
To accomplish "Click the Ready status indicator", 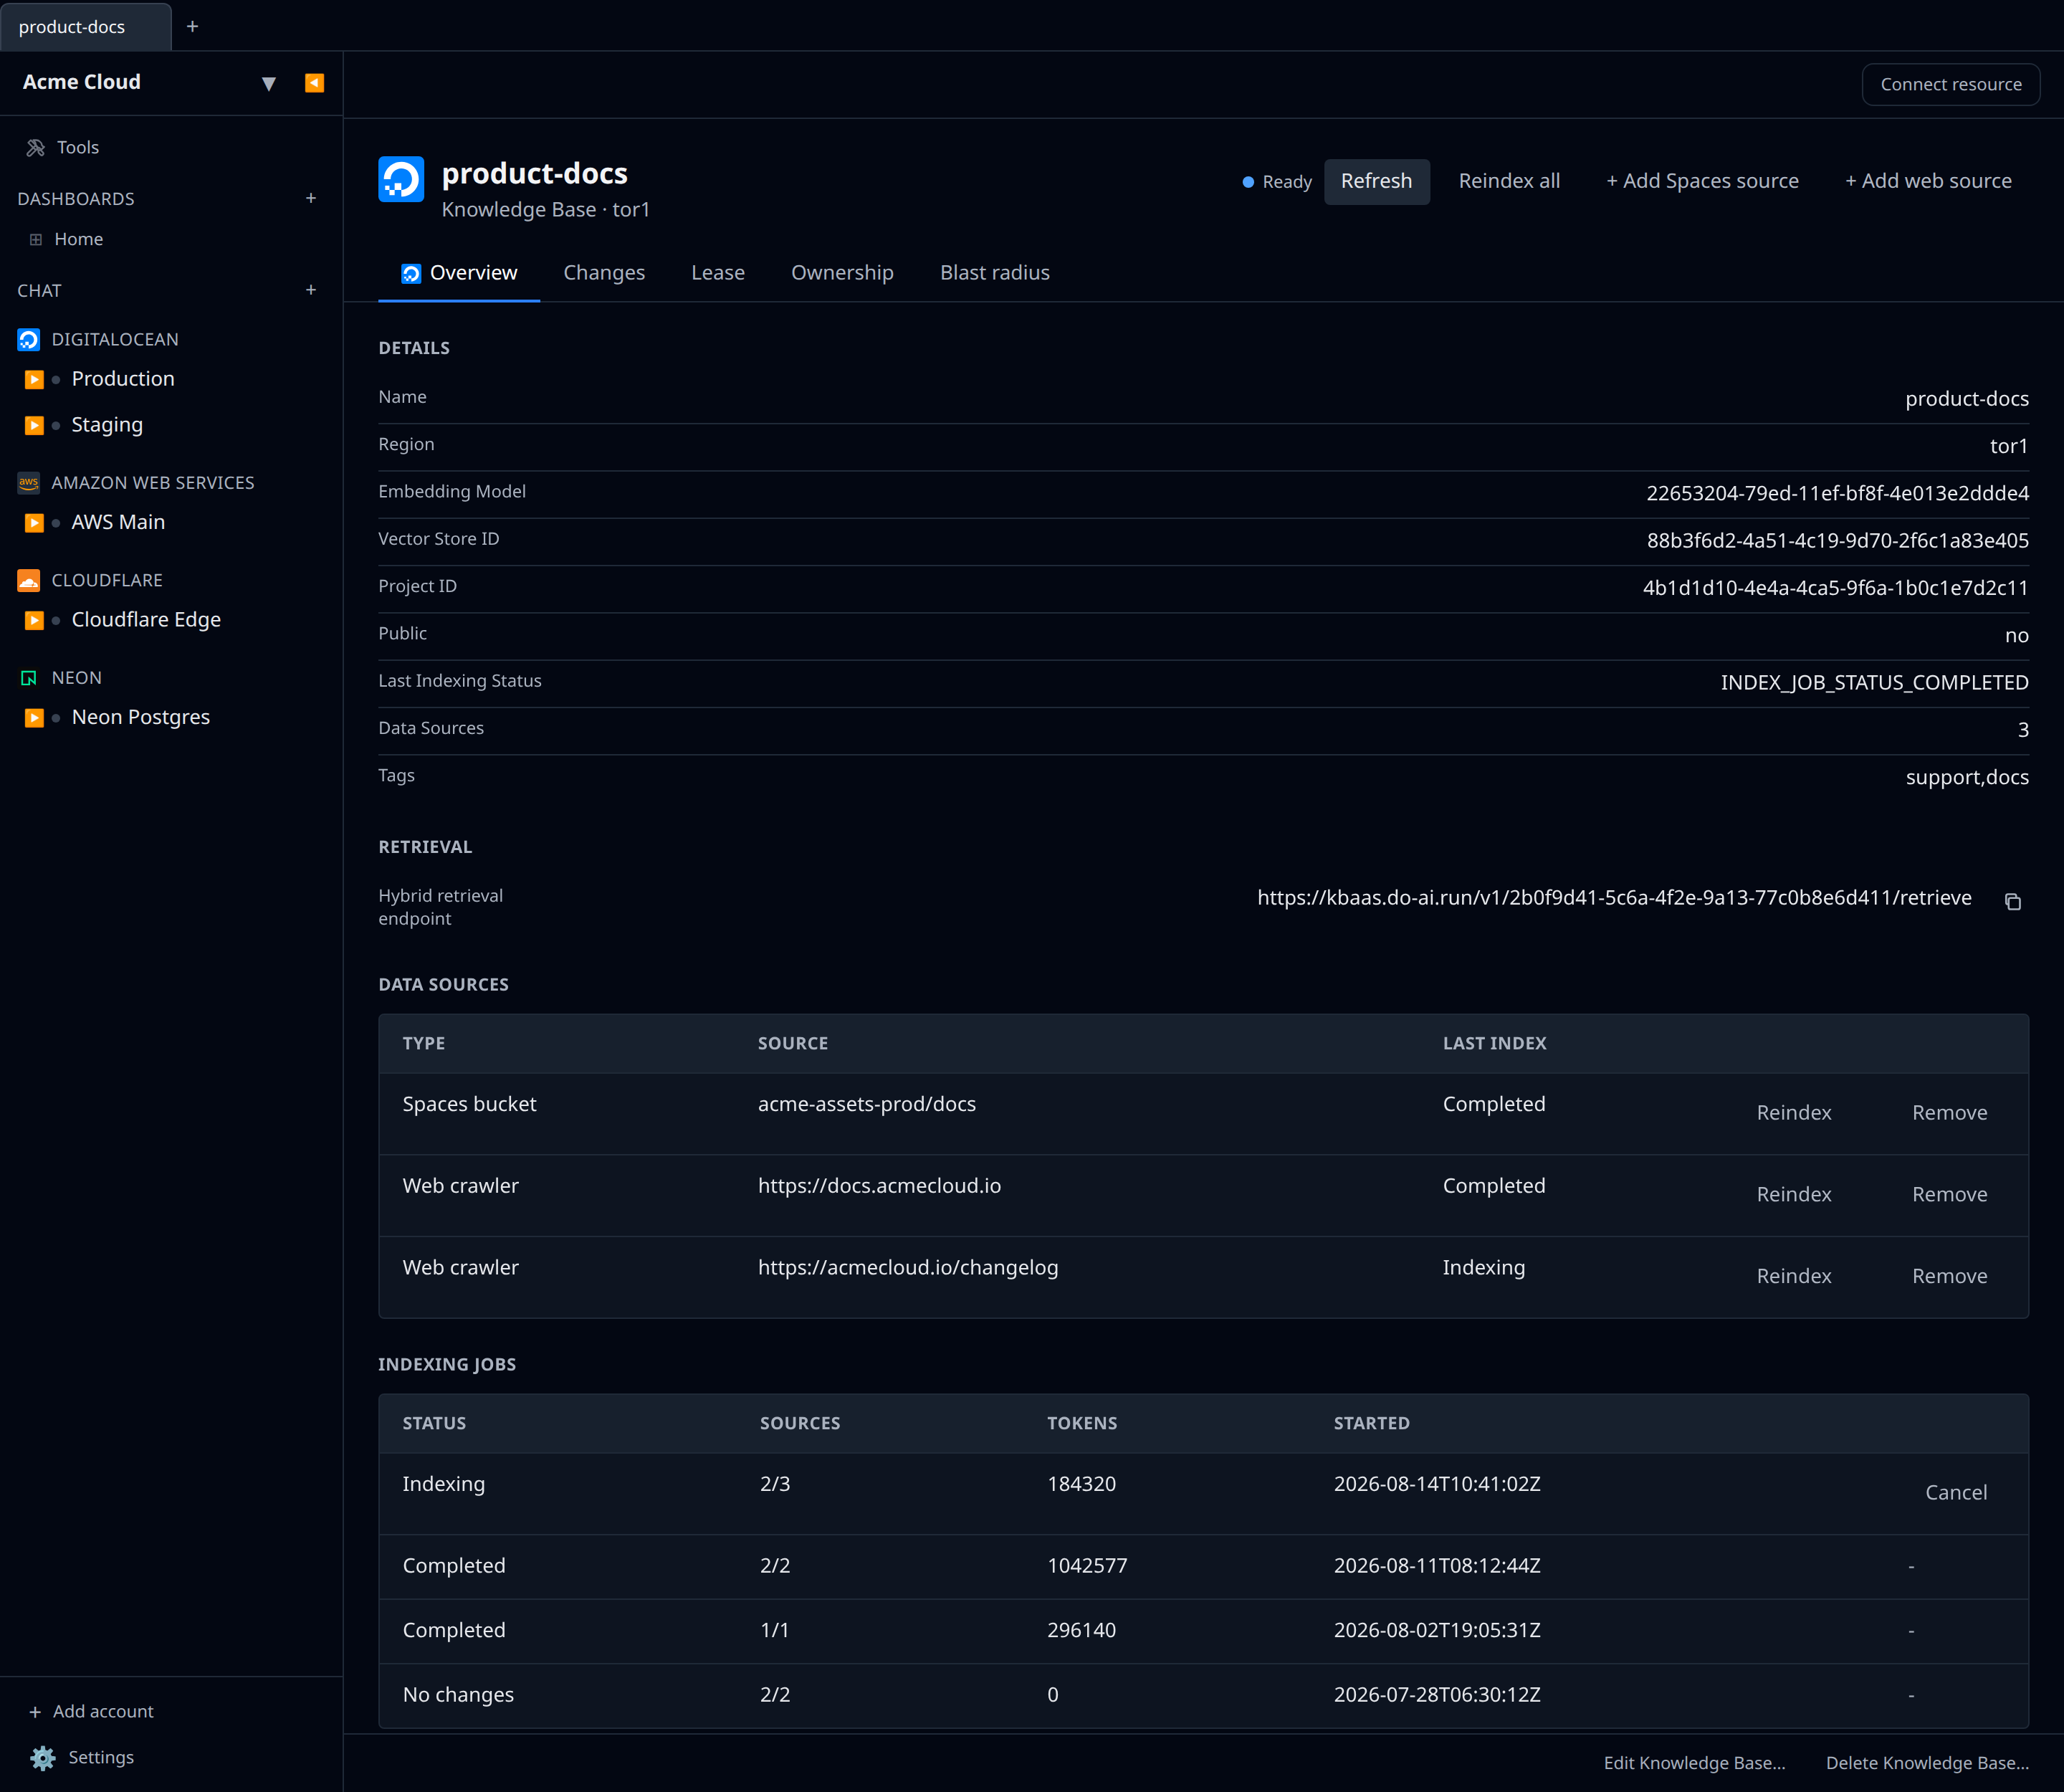I will click(x=1276, y=182).
